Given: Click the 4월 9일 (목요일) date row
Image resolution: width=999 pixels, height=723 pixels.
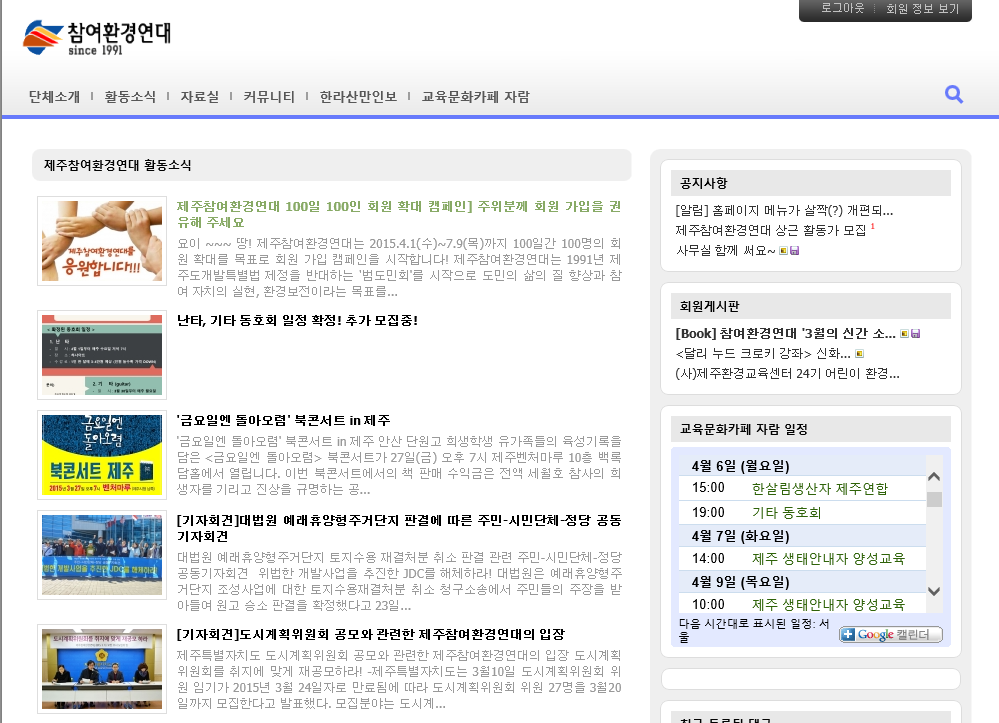Looking at the screenshot, I should pos(800,582).
